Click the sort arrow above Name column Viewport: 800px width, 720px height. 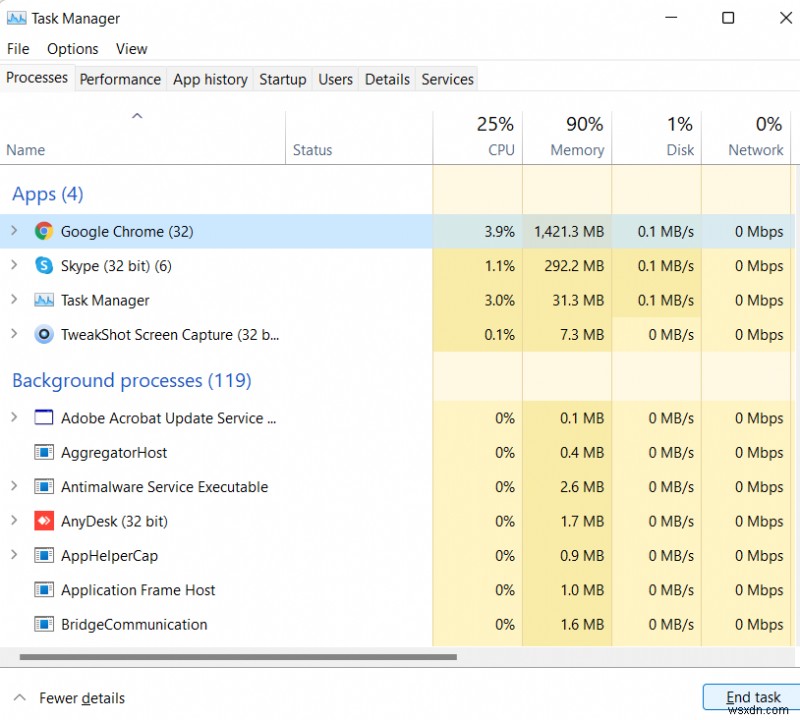tap(137, 116)
